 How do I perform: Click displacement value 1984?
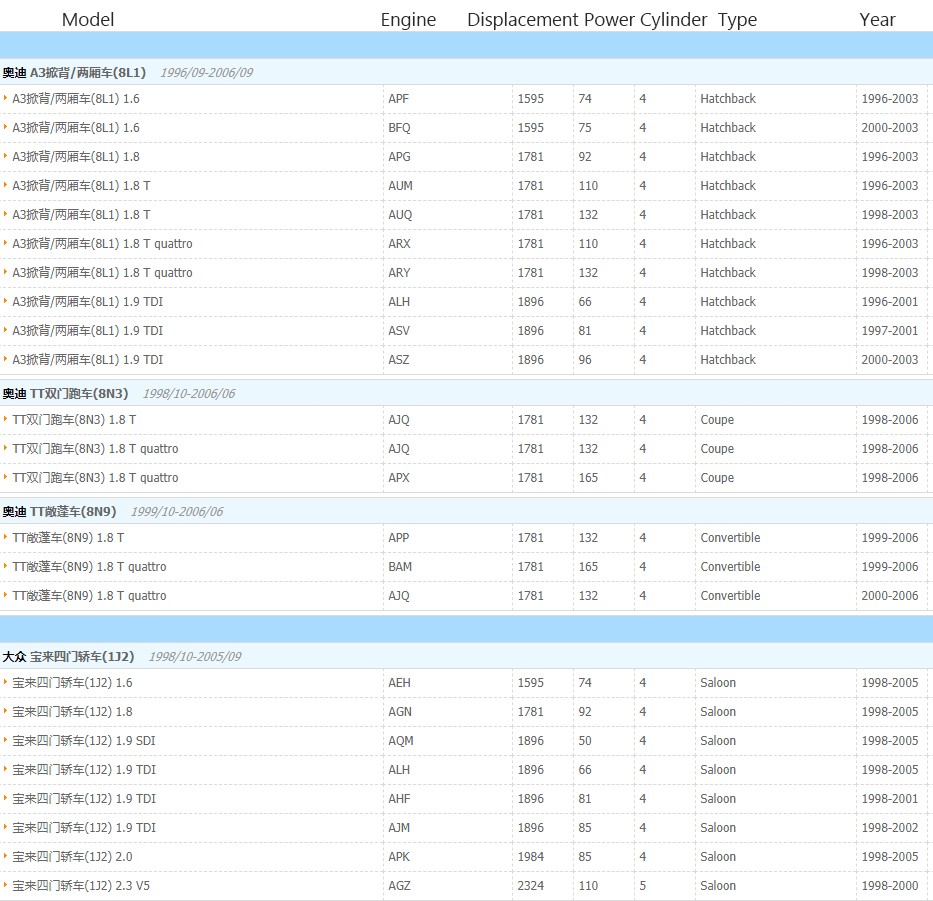coord(531,856)
